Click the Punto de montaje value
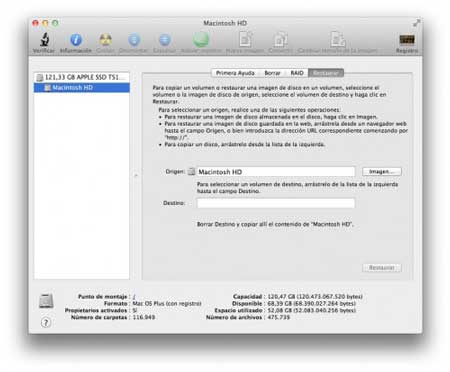 click(134, 296)
